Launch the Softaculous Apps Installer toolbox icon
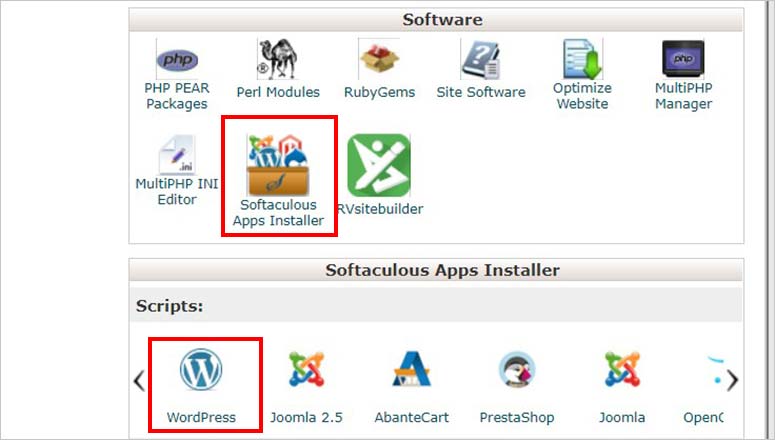The image size is (775, 440). (x=278, y=165)
